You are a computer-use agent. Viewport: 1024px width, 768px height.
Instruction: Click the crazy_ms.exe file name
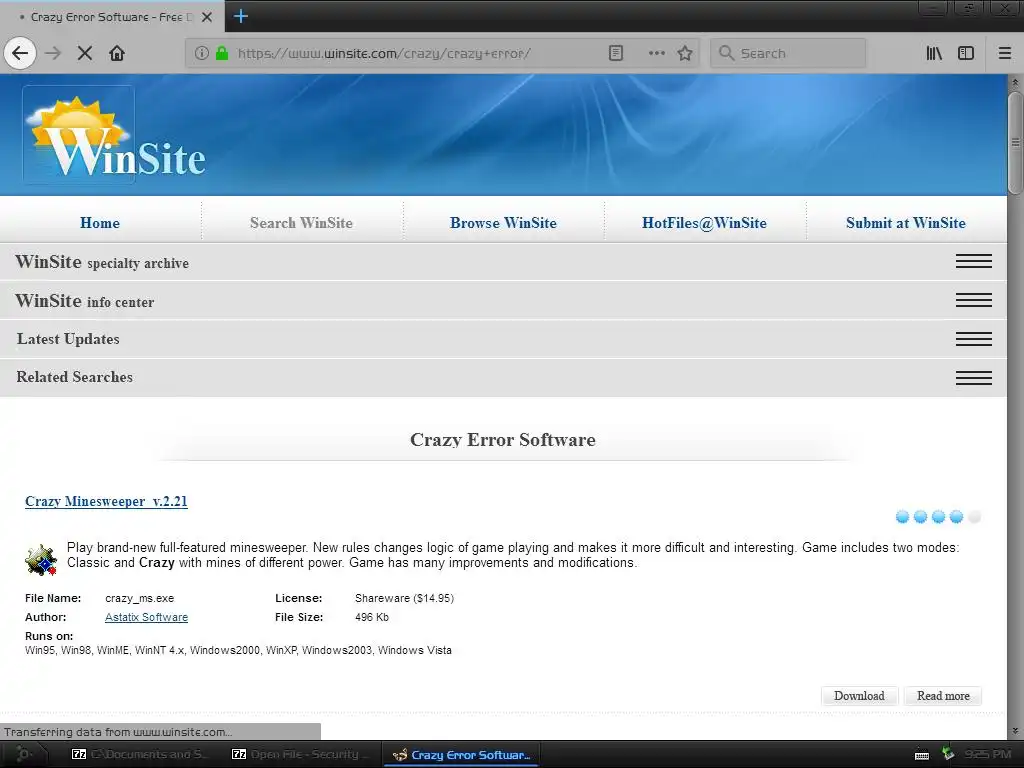click(140, 598)
